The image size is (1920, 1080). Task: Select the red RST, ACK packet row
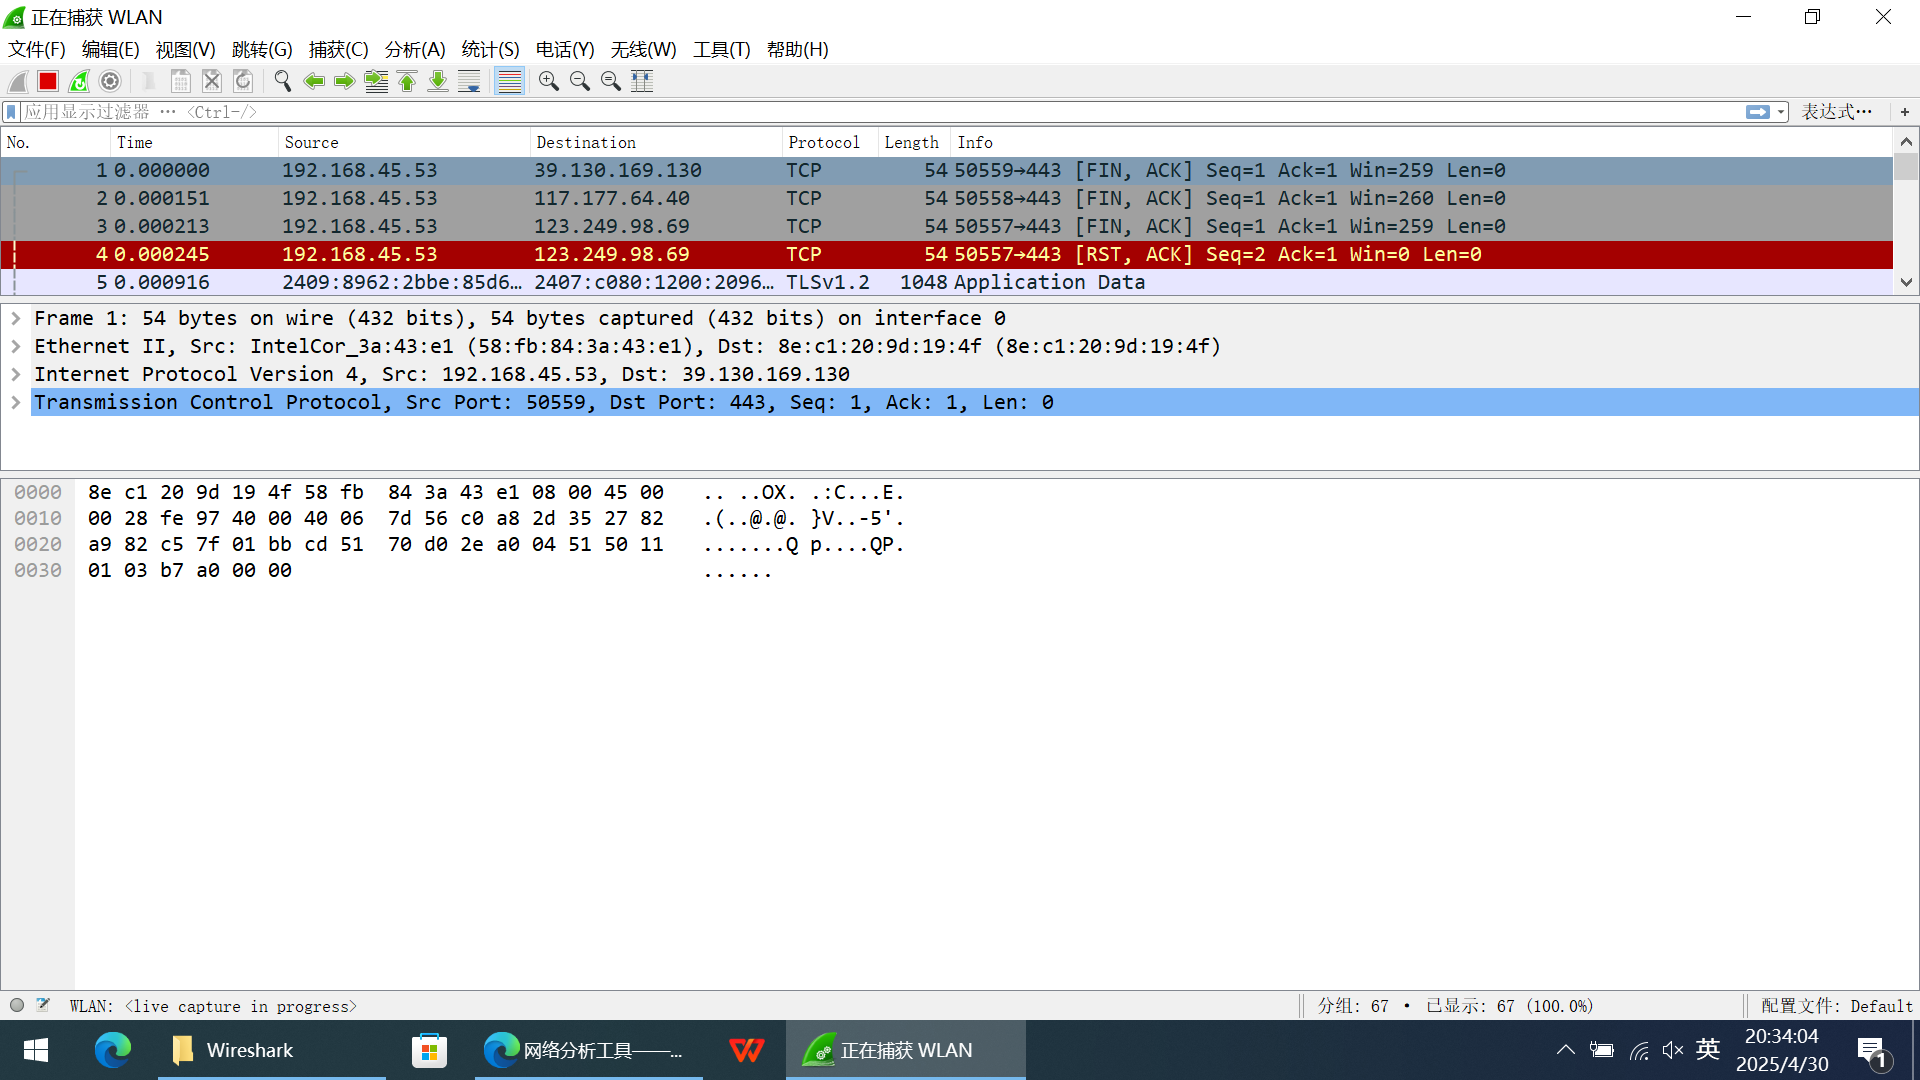700,255
